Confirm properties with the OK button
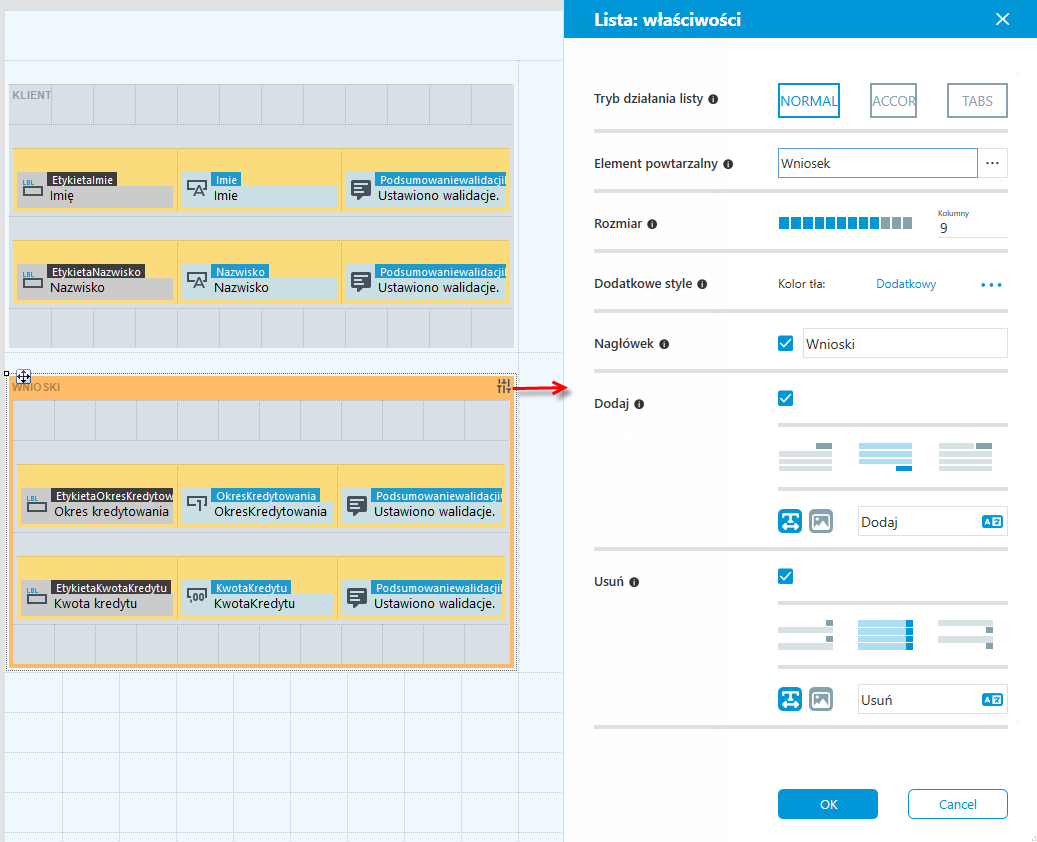Viewport: 1037px width, 842px height. point(828,804)
